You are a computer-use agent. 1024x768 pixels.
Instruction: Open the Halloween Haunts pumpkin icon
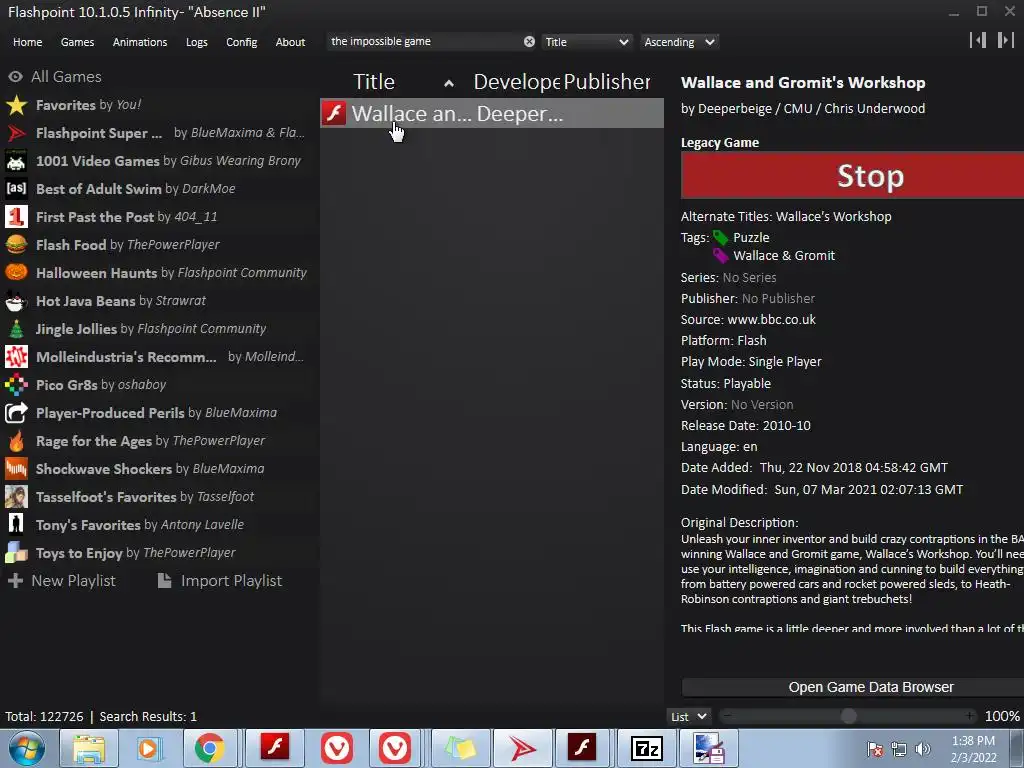pyautogui.click(x=16, y=273)
